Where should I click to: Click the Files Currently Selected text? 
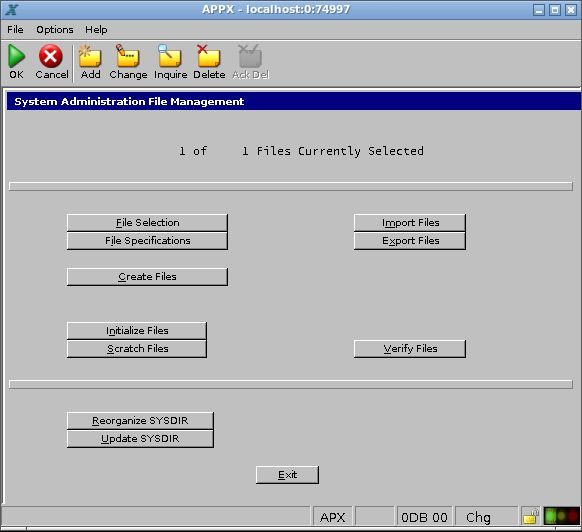click(340, 151)
